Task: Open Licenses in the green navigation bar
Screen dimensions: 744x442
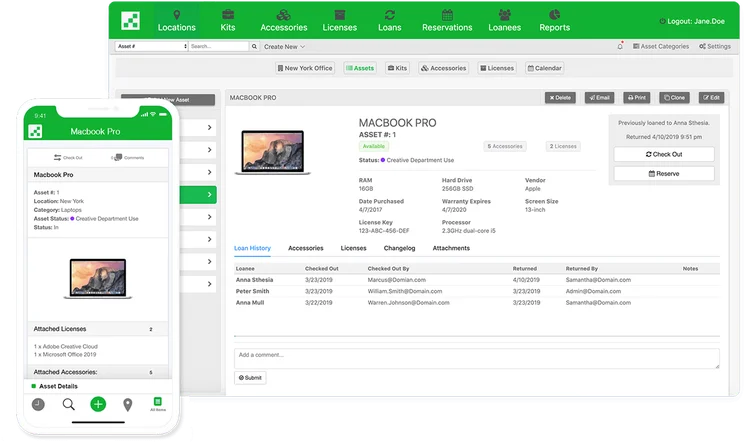Action: [340, 21]
